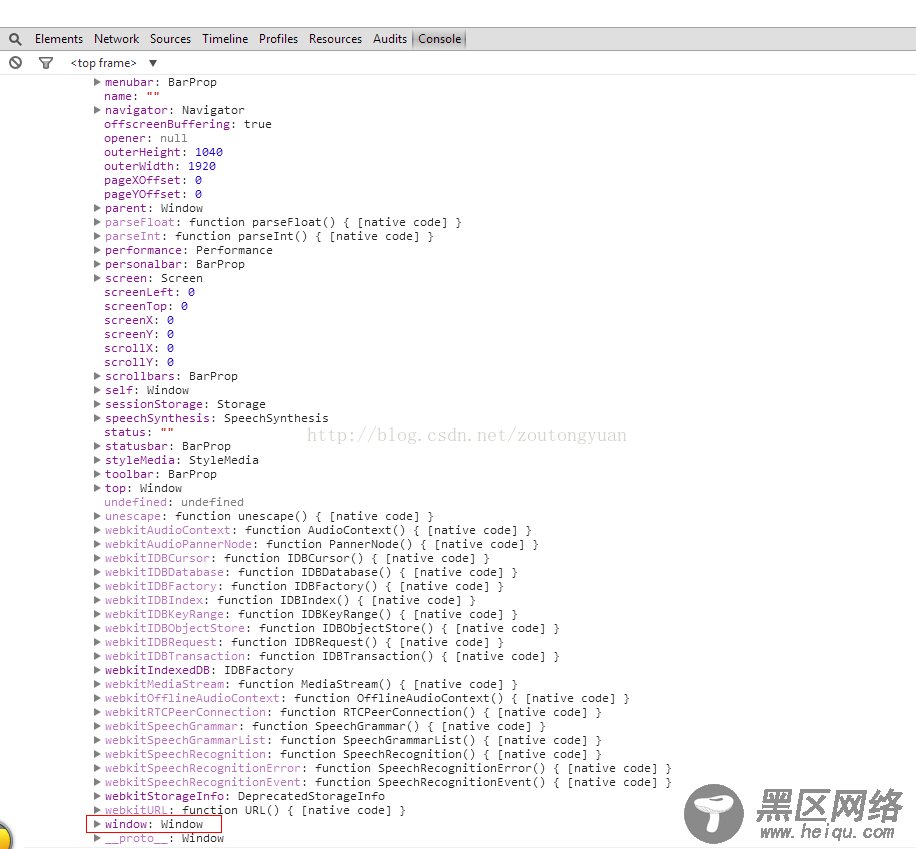Expand the styleMedia: StyleMedia property
Viewport: 916px width, 849px height.
coord(97,460)
